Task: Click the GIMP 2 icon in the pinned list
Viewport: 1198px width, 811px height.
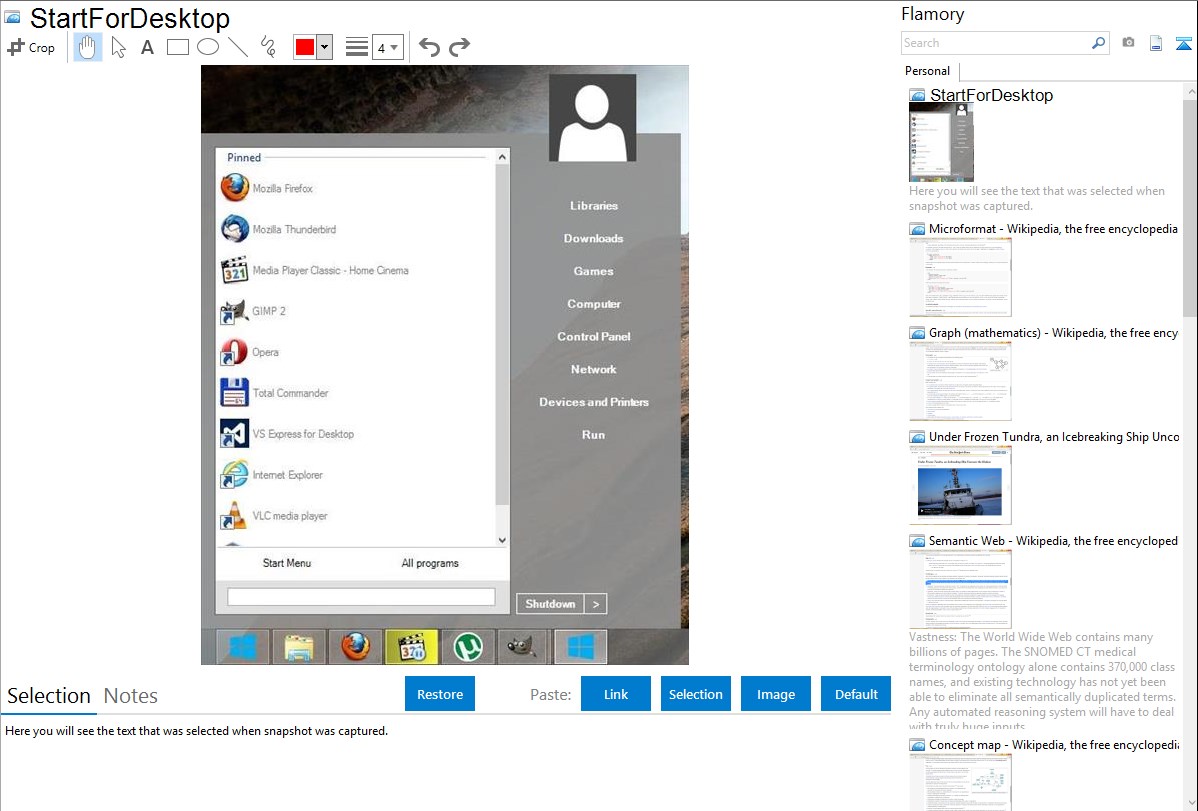Action: click(234, 311)
